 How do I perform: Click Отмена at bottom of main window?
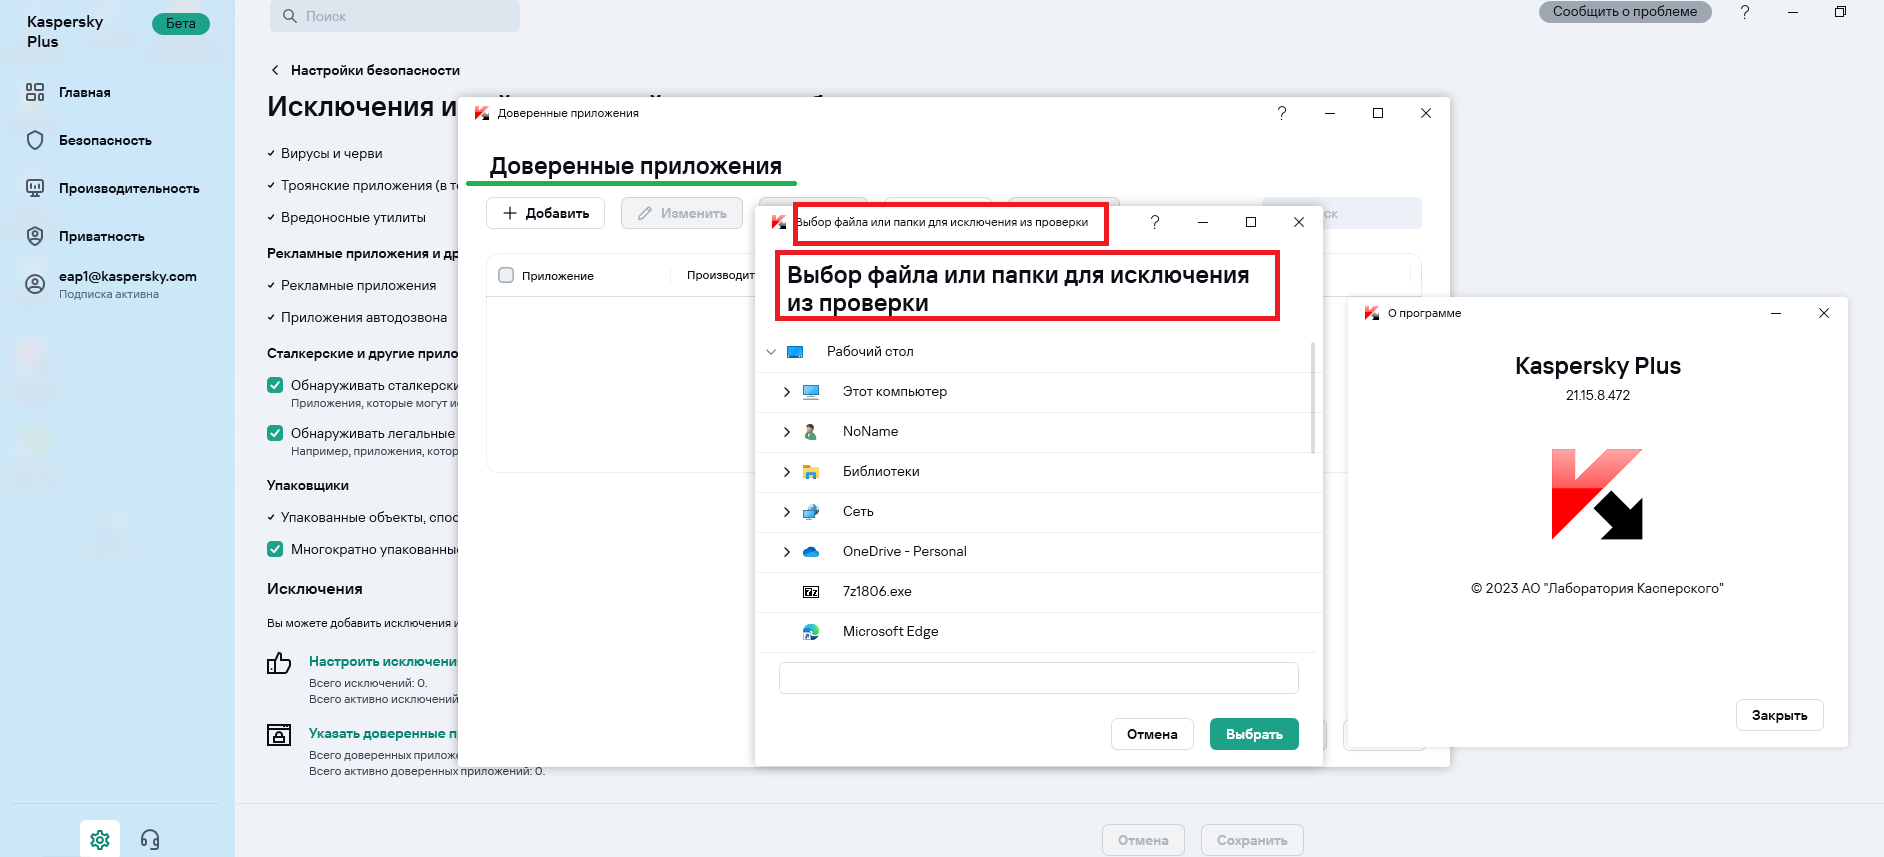pyautogui.click(x=1143, y=840)
